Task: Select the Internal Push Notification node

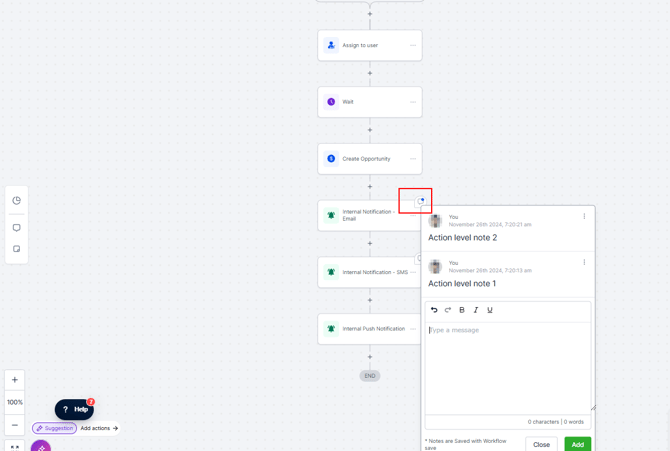Action: [x=370, y=329]
